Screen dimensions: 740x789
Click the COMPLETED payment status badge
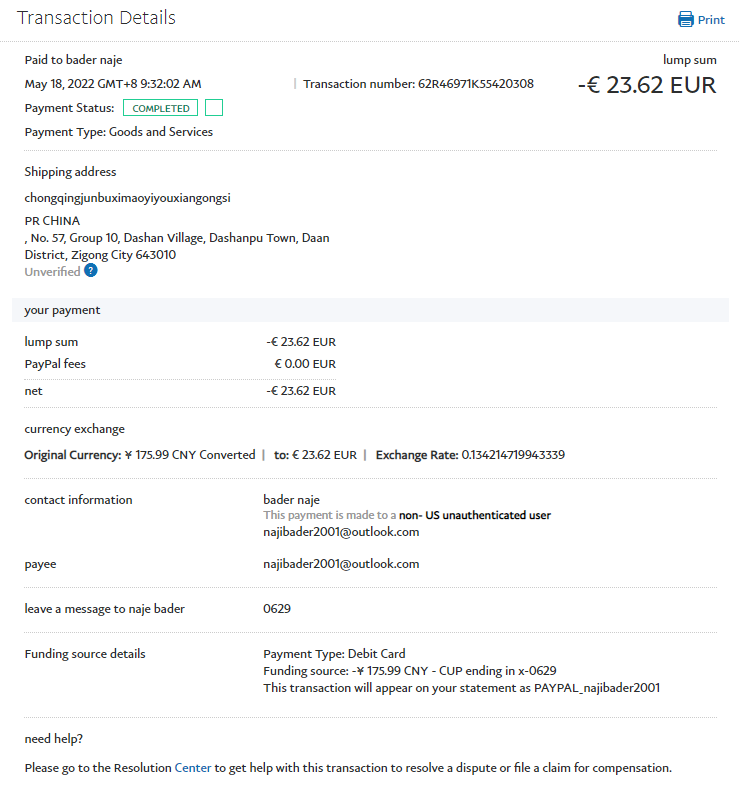tap(160, 108)
